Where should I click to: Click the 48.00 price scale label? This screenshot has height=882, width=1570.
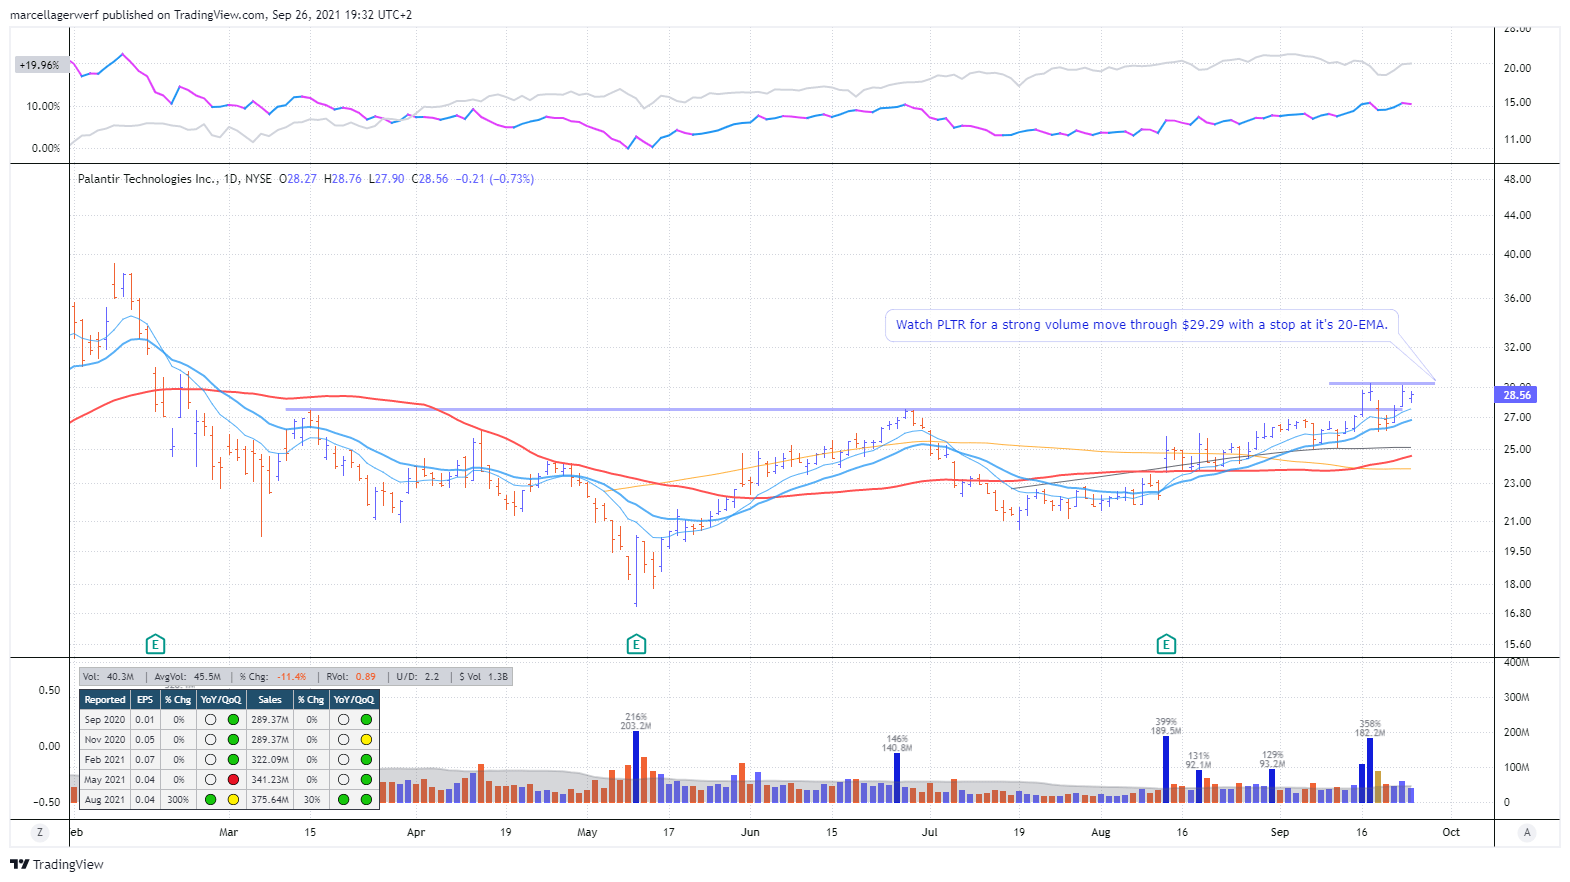click(1517, 179)
